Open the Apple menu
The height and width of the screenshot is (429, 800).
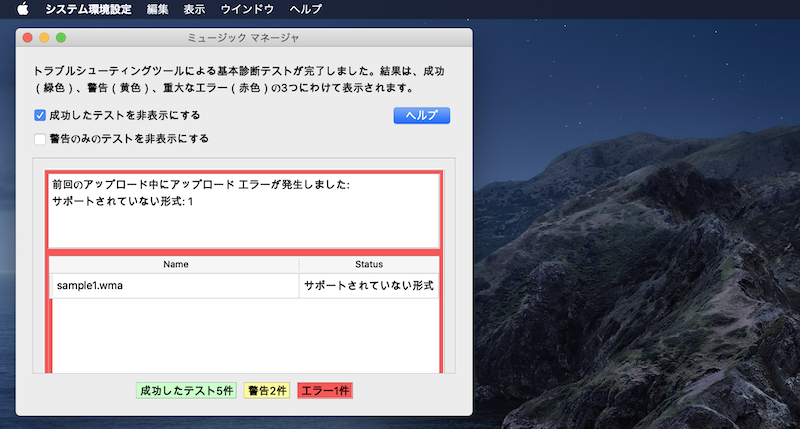click(22, 9)
